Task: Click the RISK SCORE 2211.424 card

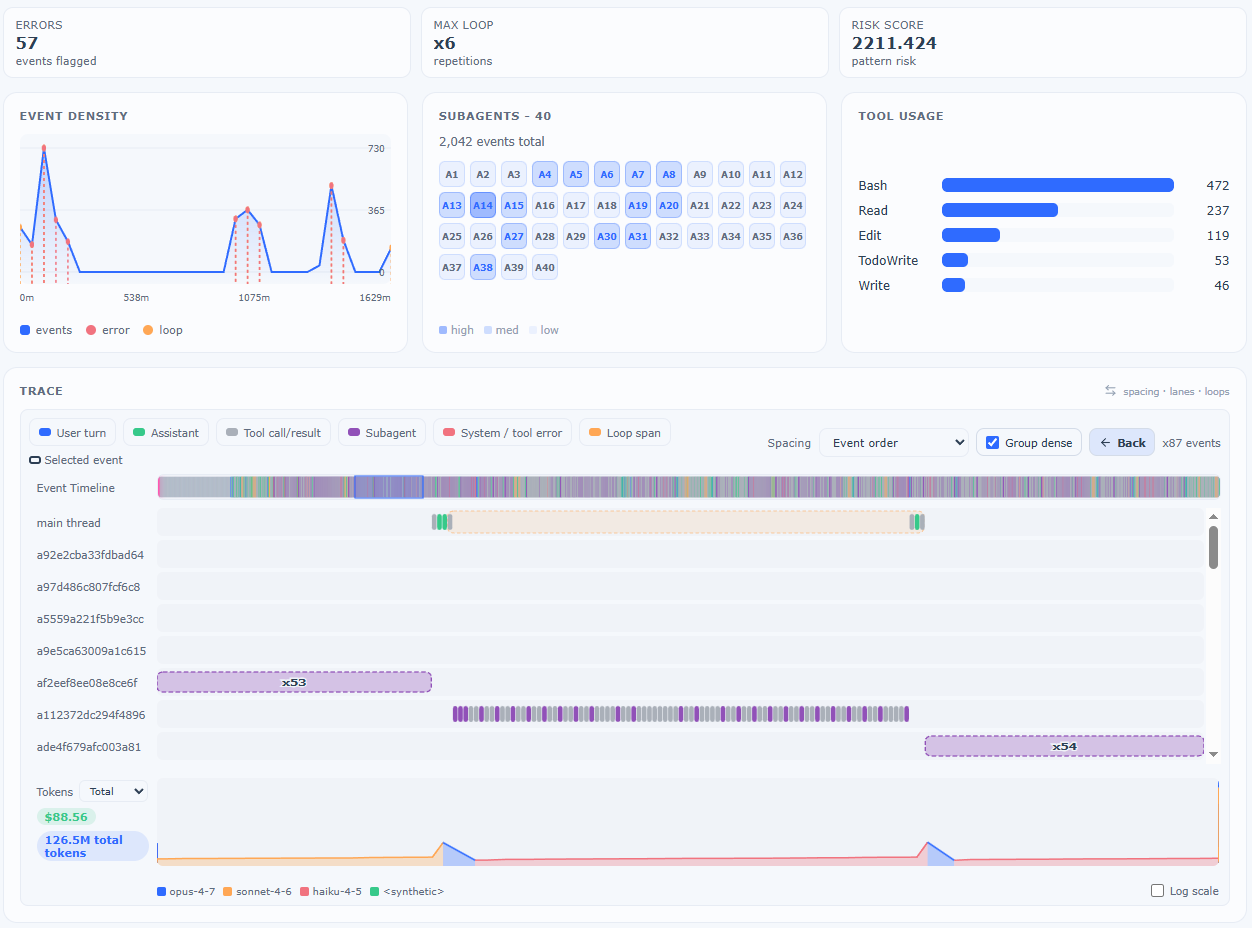Action: [x=1043, y=42]
